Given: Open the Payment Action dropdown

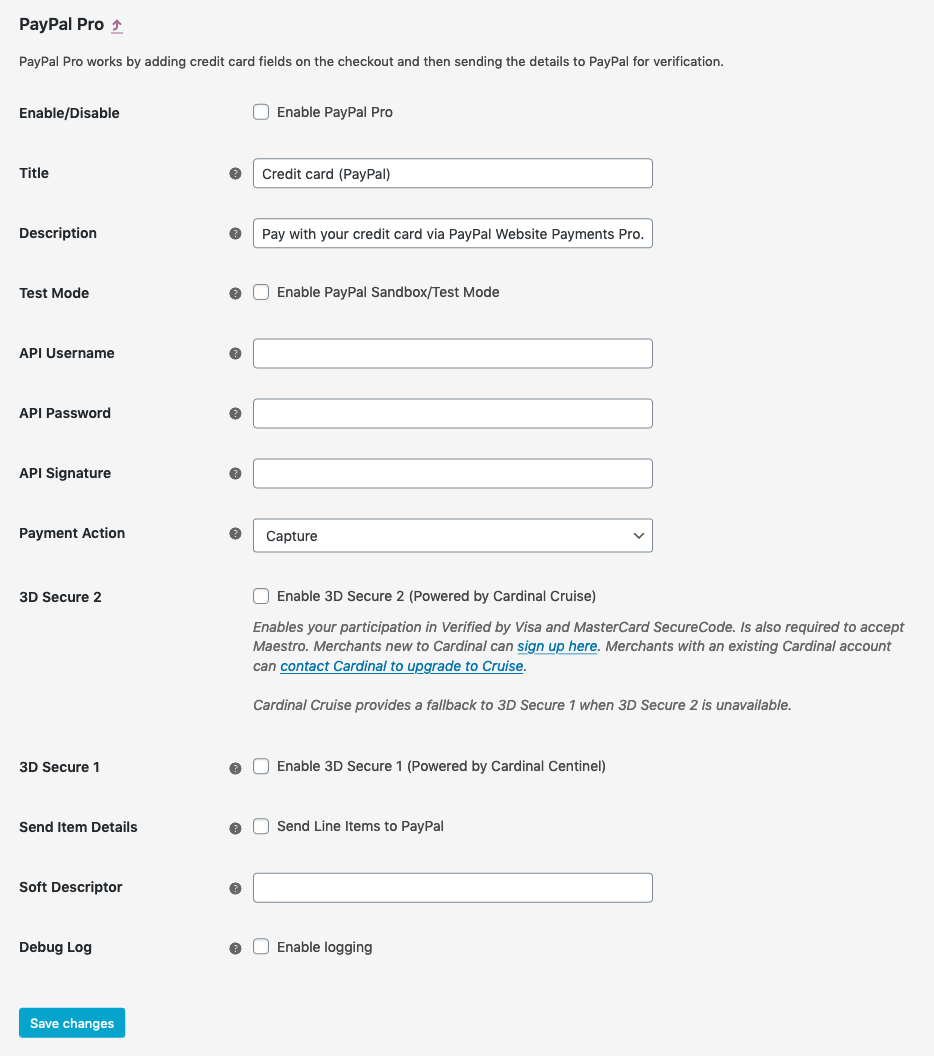Looking at the screenshot, I should [x=452, y=535].
